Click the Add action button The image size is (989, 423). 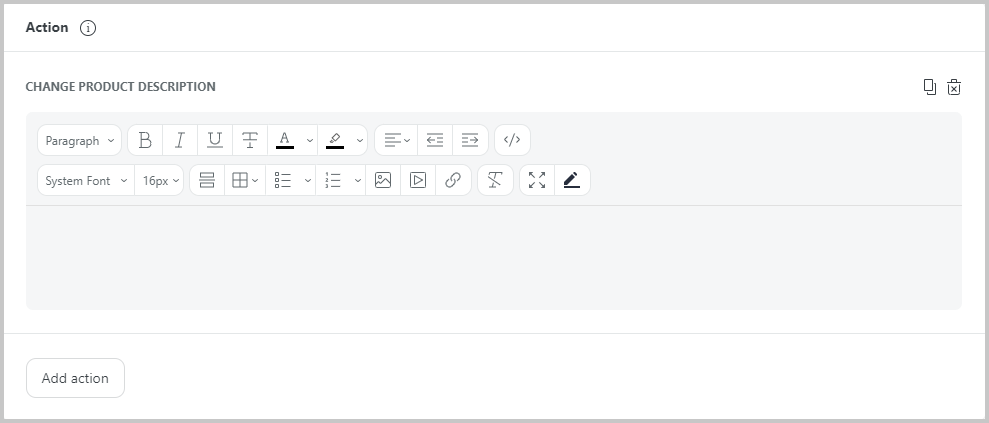click(x=75, y=378)
